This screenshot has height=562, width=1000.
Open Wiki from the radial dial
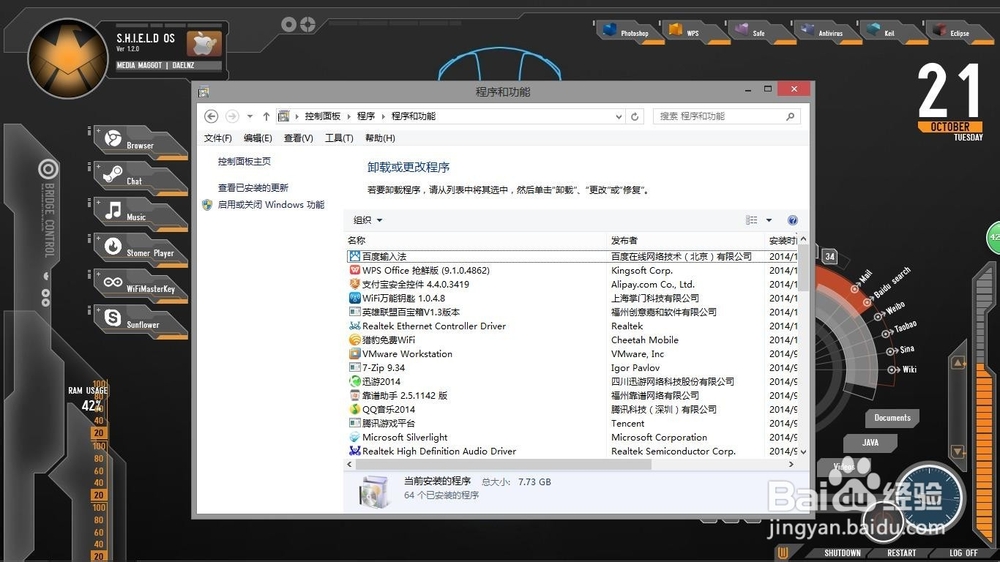pos(902,369)
